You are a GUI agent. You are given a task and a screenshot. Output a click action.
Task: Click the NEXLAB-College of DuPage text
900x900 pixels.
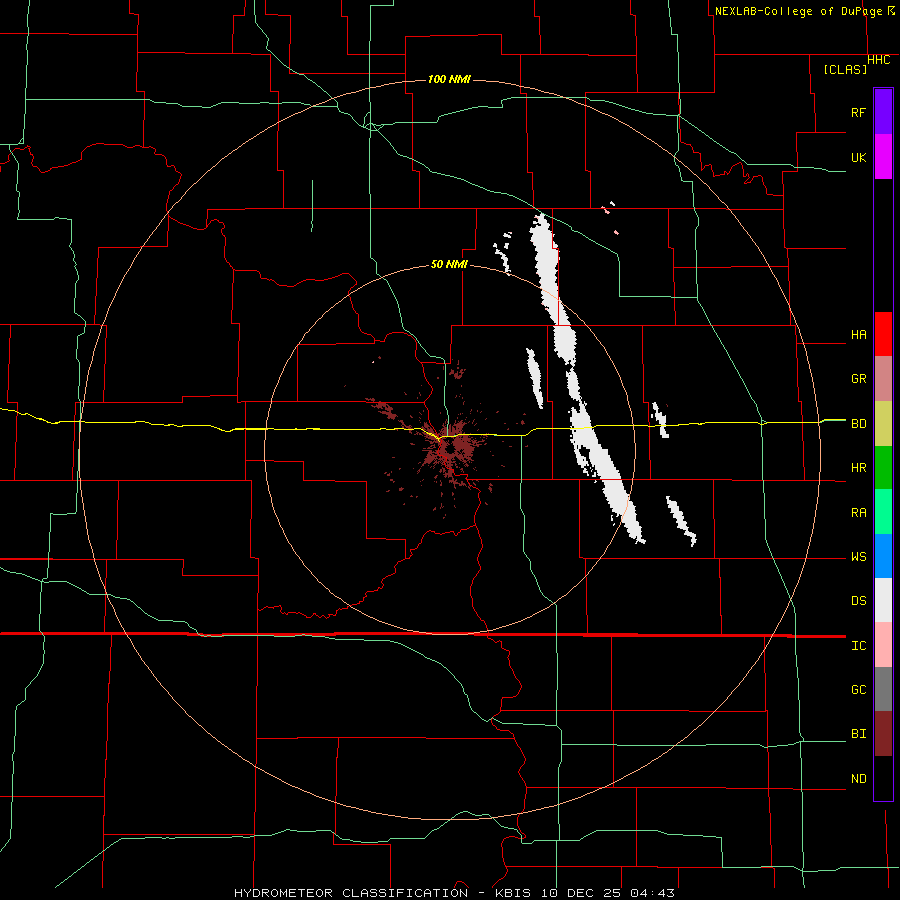click(x=800, y=11)
